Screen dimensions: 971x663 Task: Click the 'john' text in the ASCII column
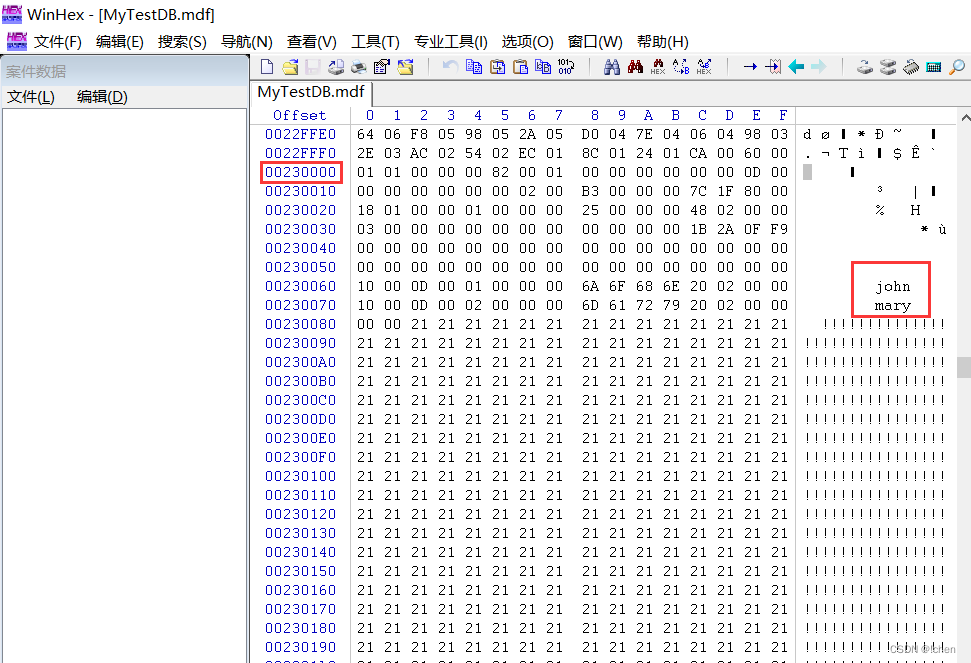[x=892, y=287]
